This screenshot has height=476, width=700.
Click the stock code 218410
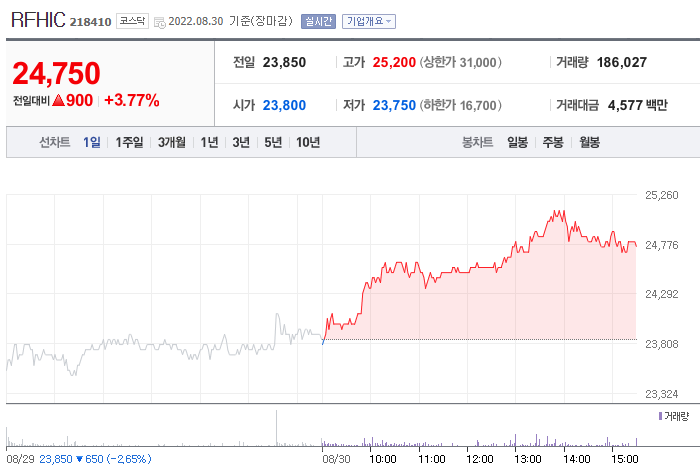pyautogui.click(x=90, y=22)
